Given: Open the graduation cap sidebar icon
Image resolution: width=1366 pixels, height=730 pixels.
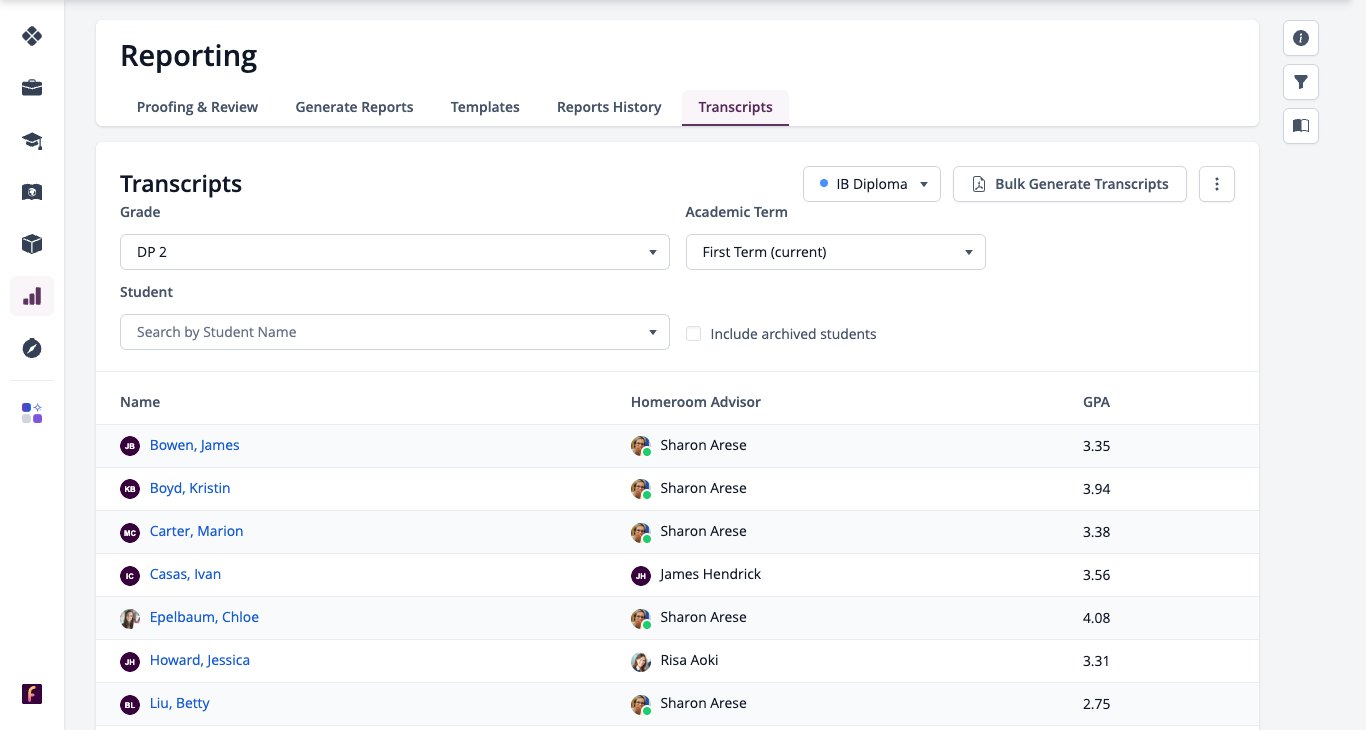Looking at the screenshot, I should [32, 140].
